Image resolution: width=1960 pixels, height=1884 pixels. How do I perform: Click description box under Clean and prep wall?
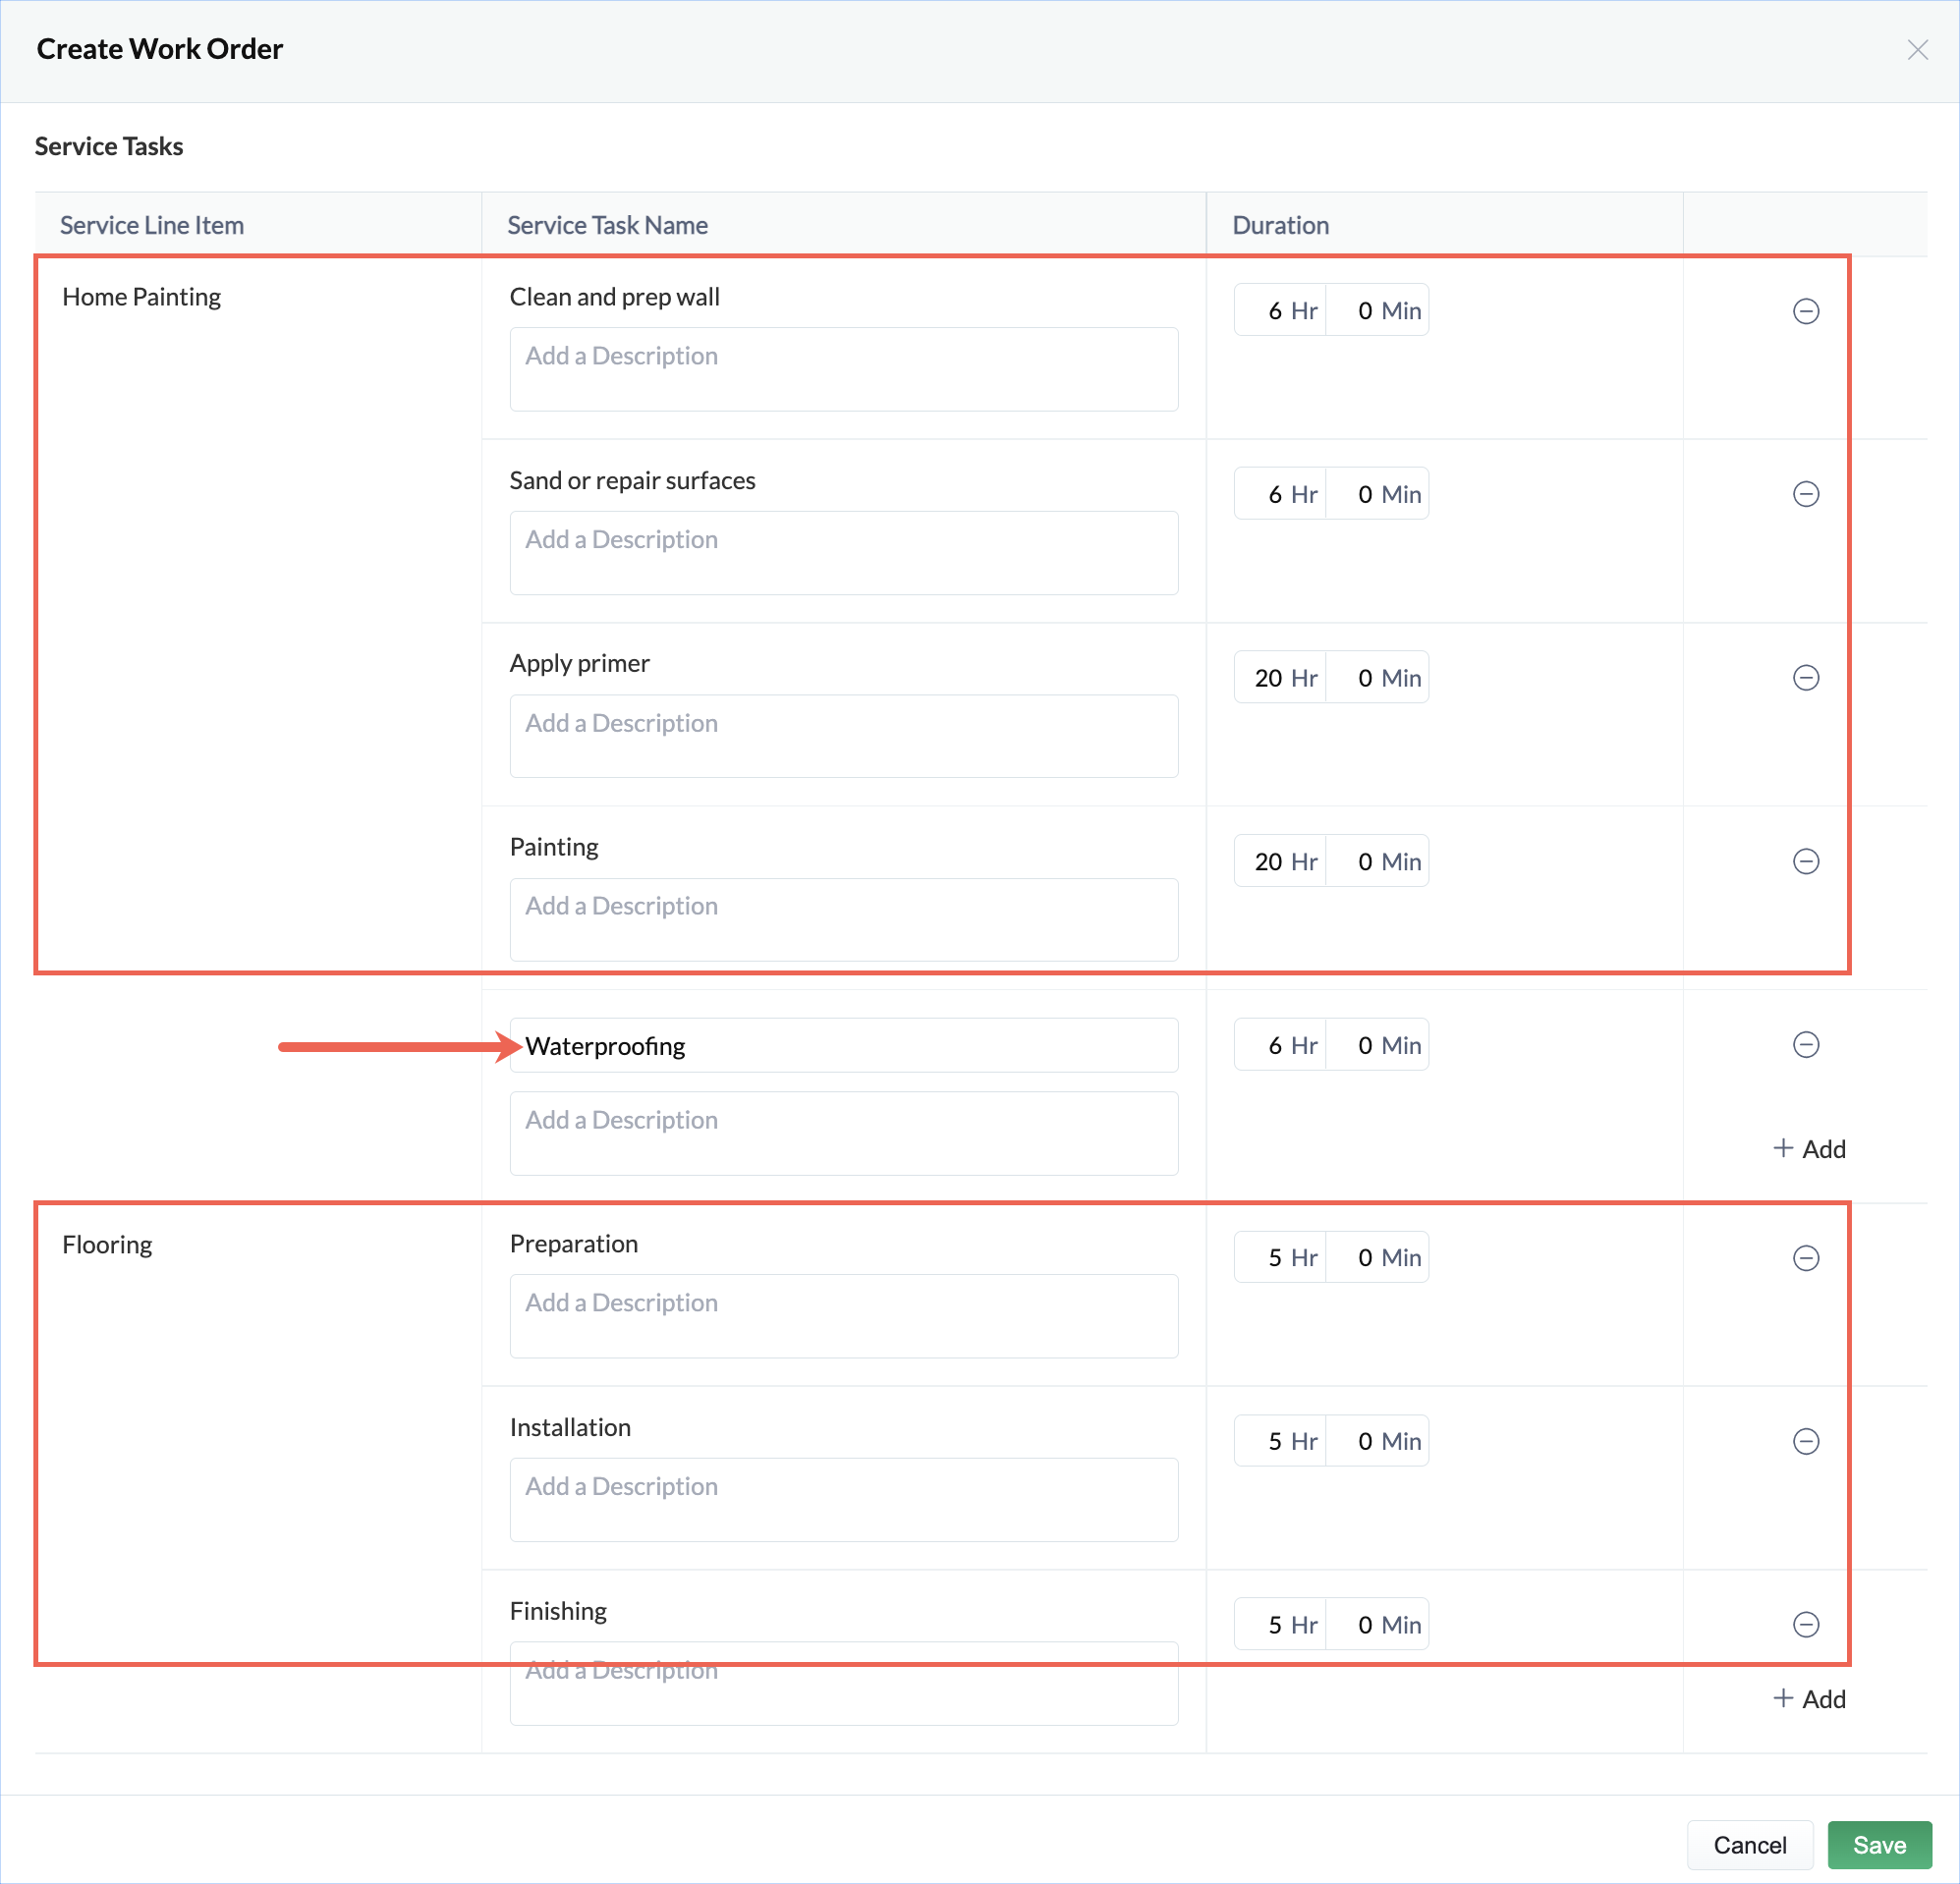point(843,369)
